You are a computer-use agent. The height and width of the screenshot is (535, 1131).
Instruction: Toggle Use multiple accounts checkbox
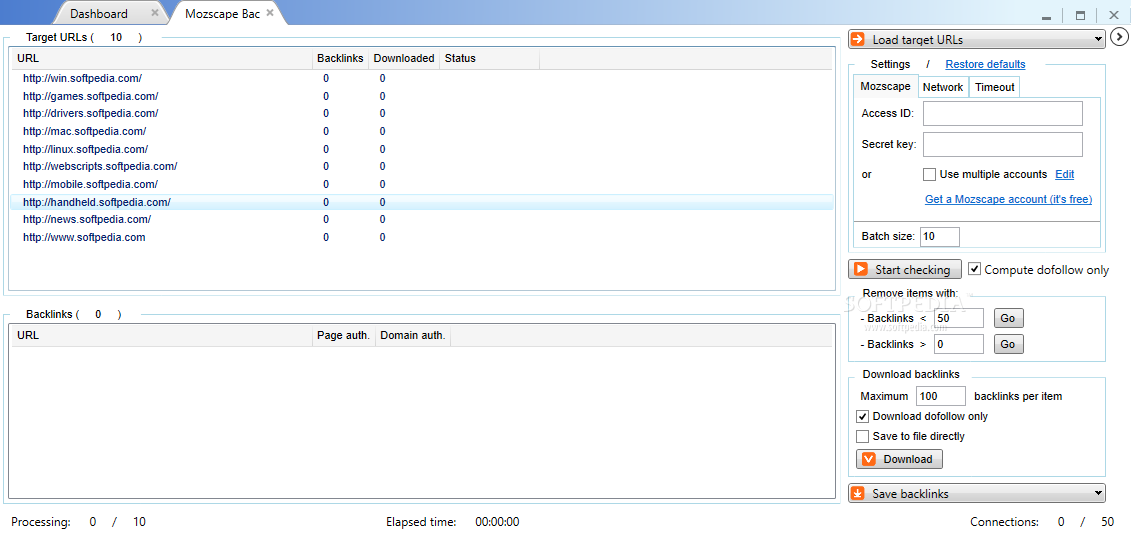[x=930, y=174]
